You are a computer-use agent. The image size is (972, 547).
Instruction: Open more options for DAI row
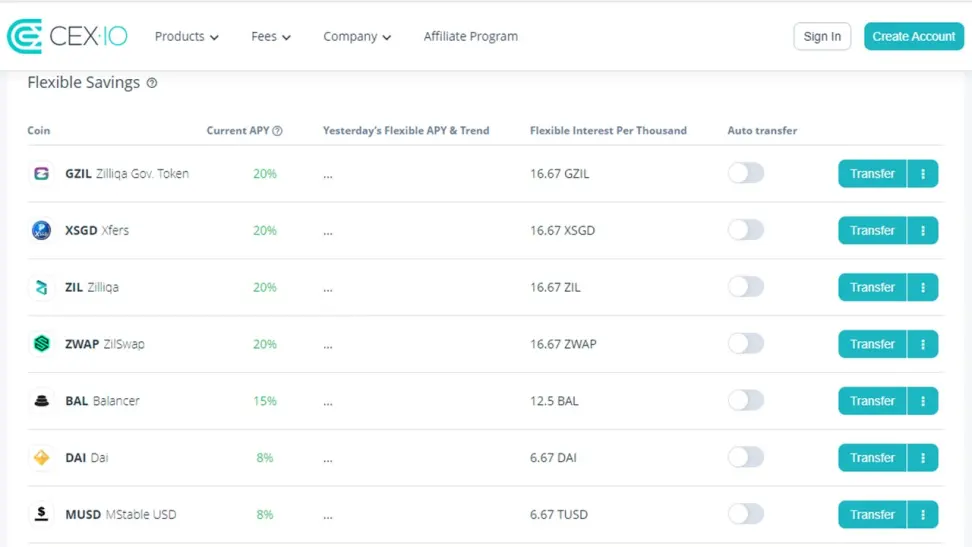point(922,458)
